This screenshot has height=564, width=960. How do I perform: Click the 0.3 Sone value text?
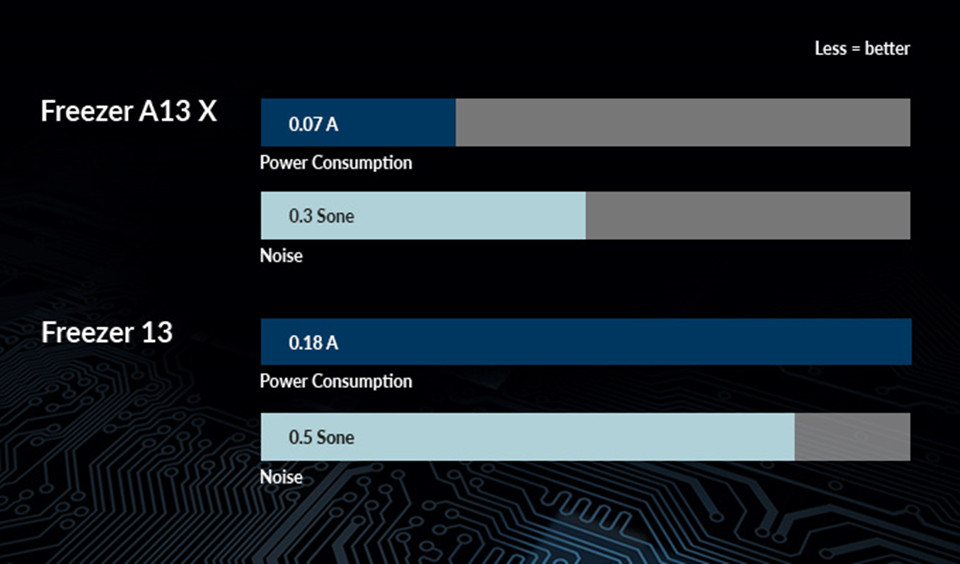(x=321, y=216)
